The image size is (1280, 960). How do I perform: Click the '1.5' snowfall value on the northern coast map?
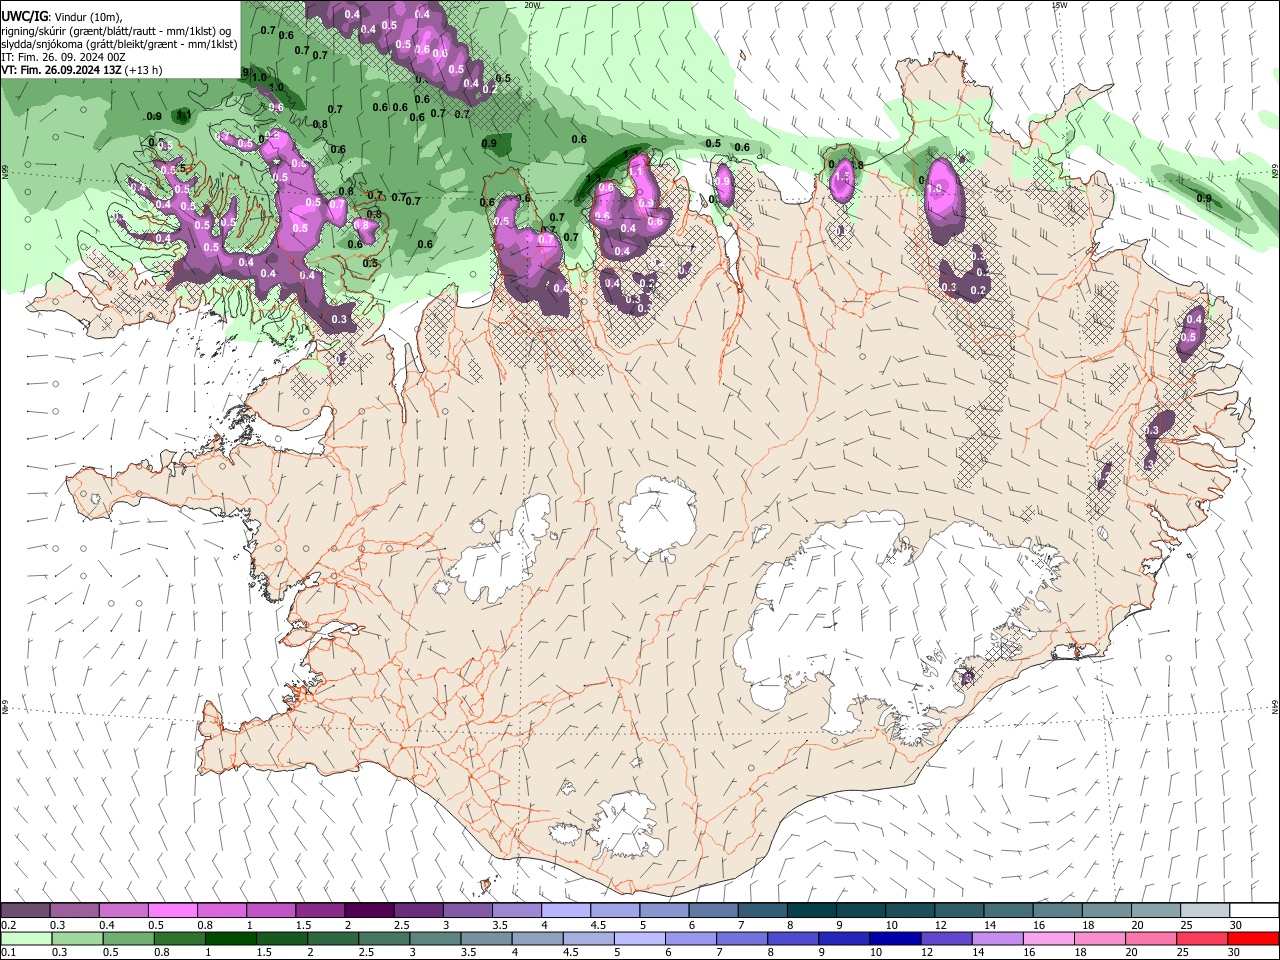click(842, 178)
